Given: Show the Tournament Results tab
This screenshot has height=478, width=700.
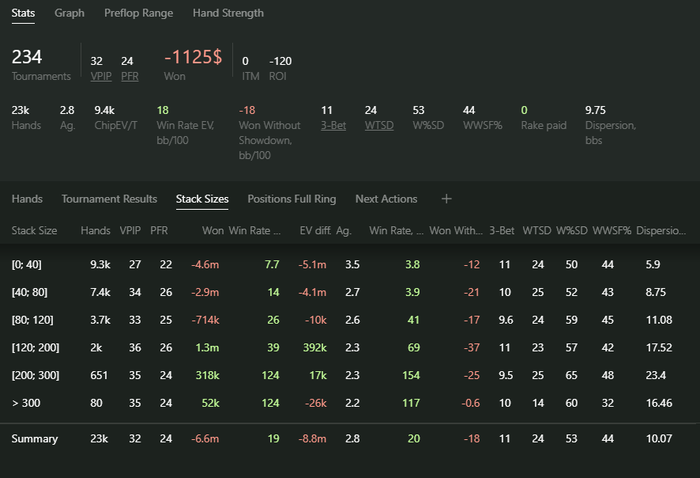Looking at the screenshot, I should 109,199.
